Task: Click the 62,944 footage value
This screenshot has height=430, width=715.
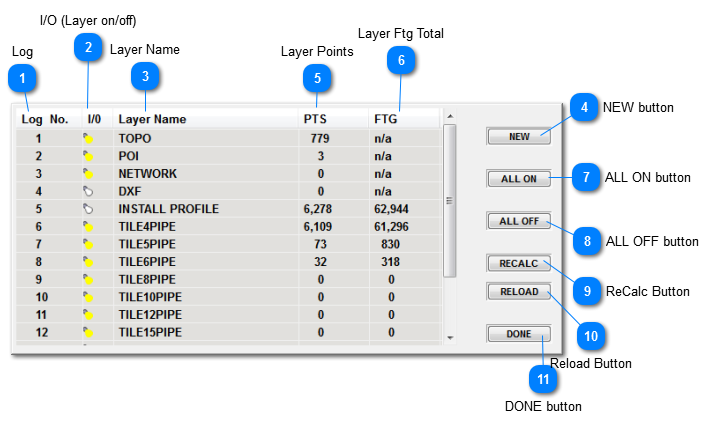Action: click(391, 209)
